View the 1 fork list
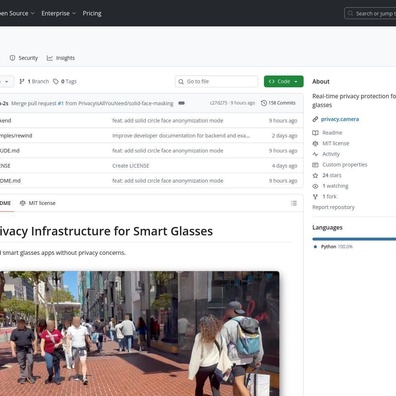The height and width of the screenshot is (396, 396). [x=329, y=197]
